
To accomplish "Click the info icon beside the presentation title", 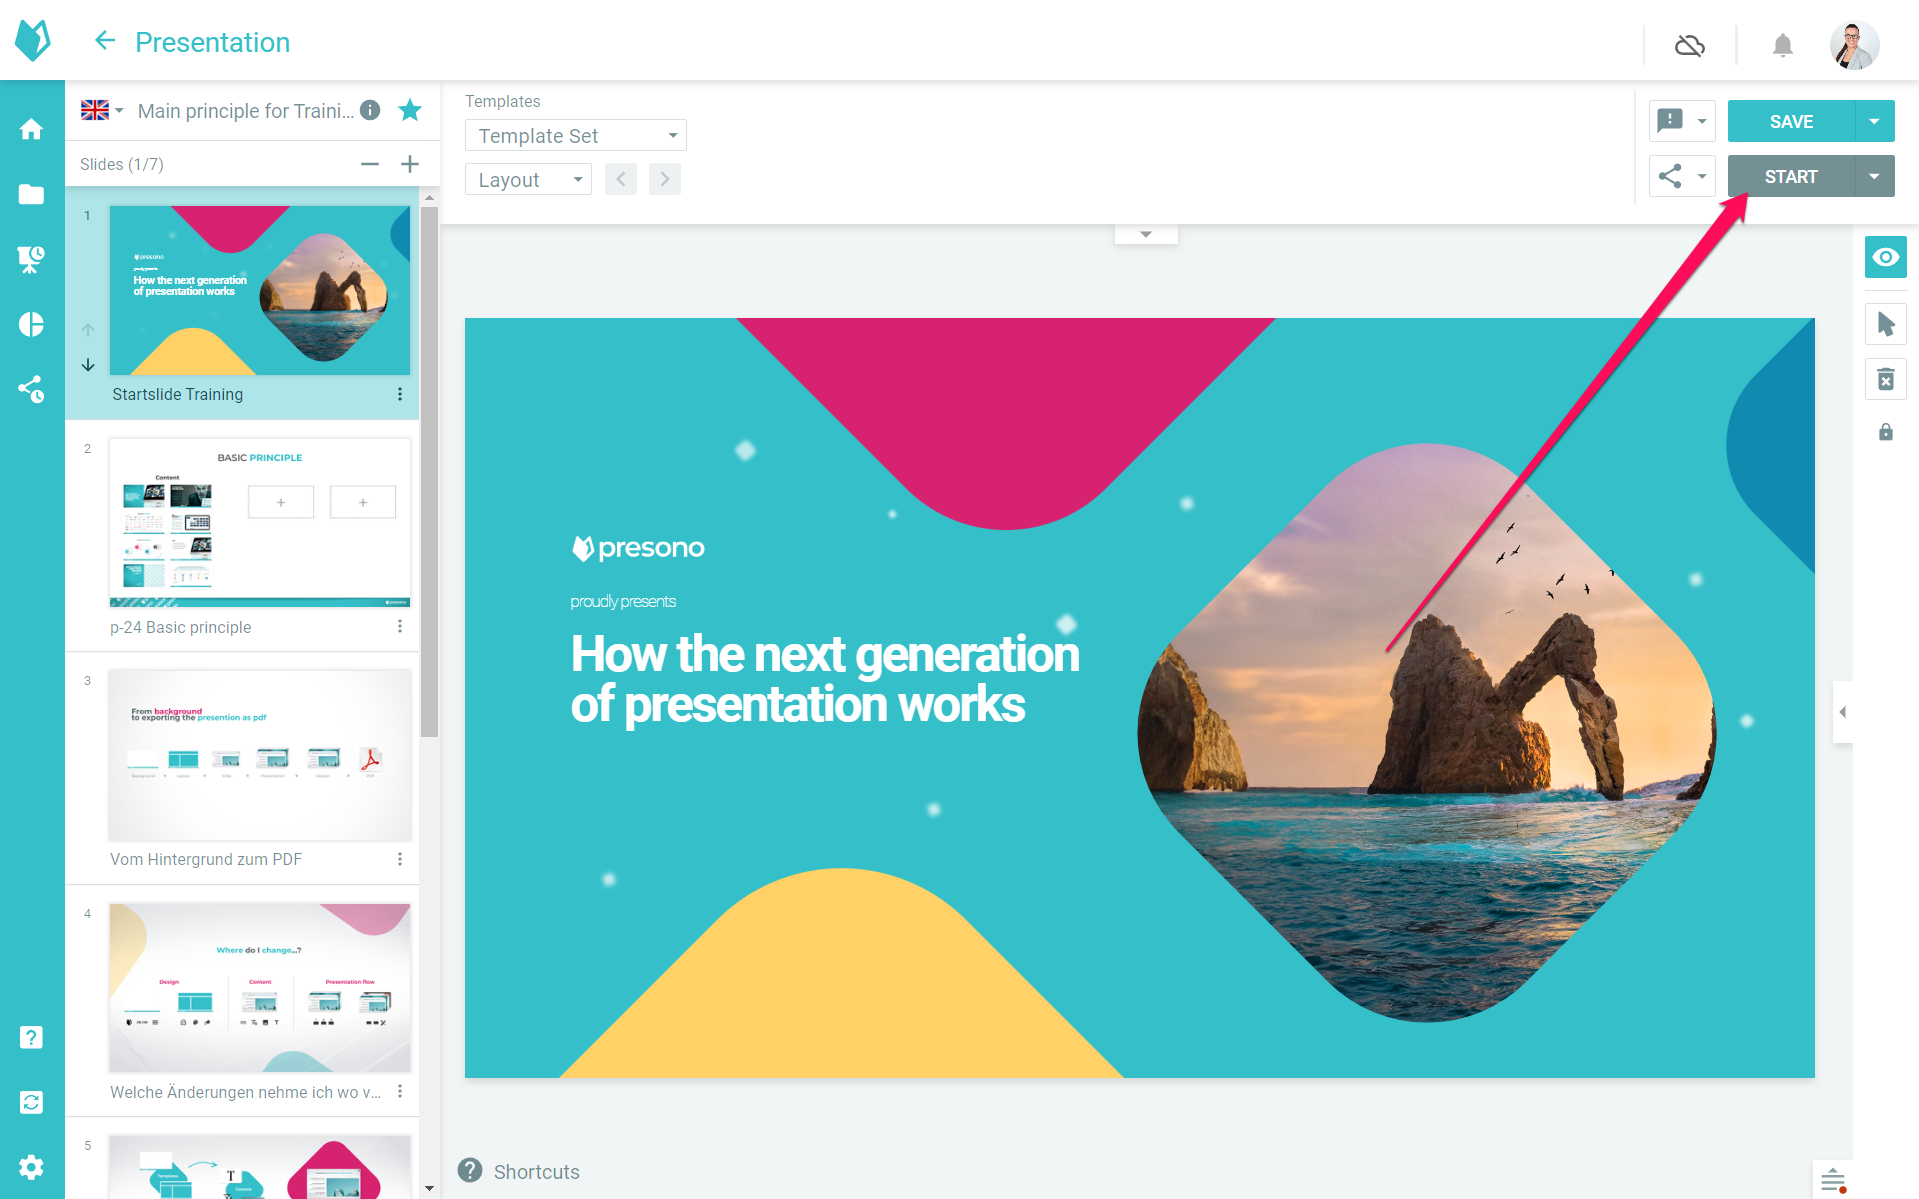I will click(x=370, y=110).
